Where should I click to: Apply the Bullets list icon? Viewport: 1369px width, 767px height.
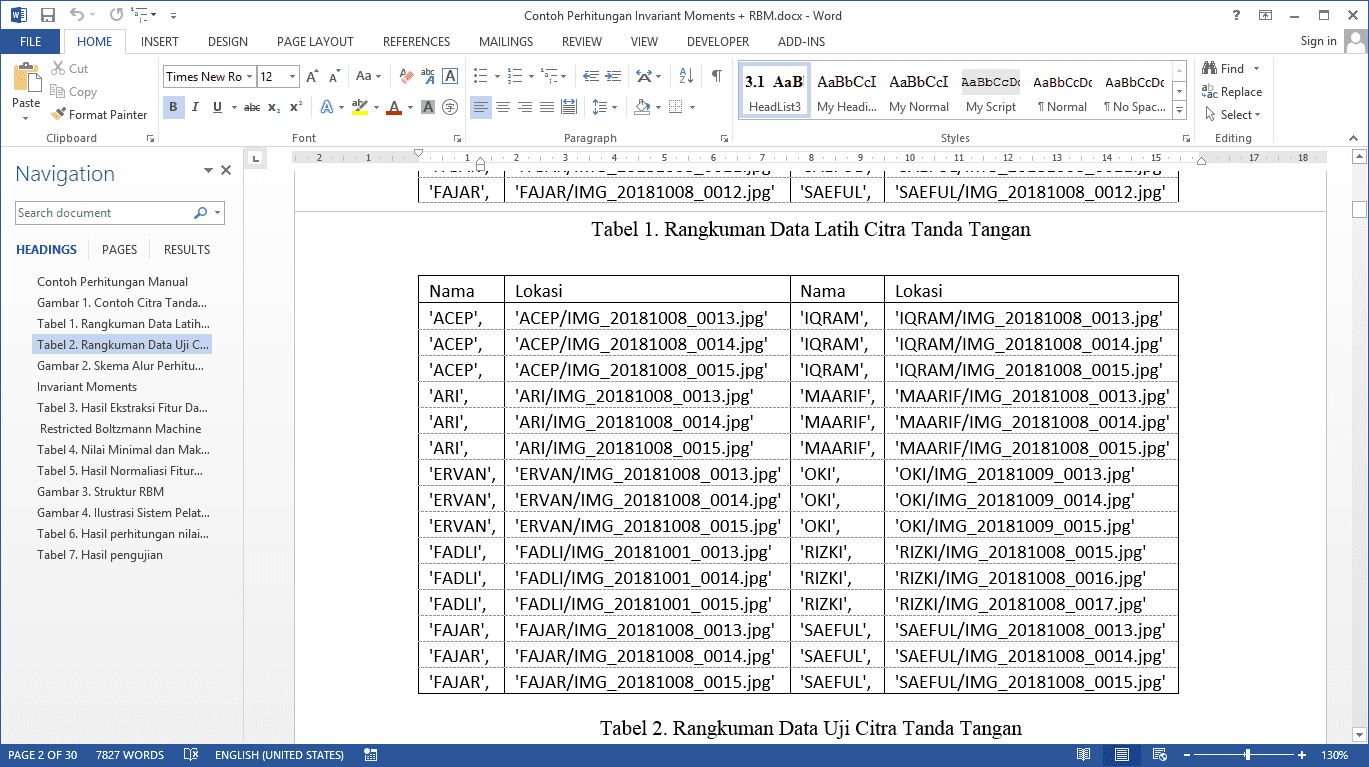point(481,76)
